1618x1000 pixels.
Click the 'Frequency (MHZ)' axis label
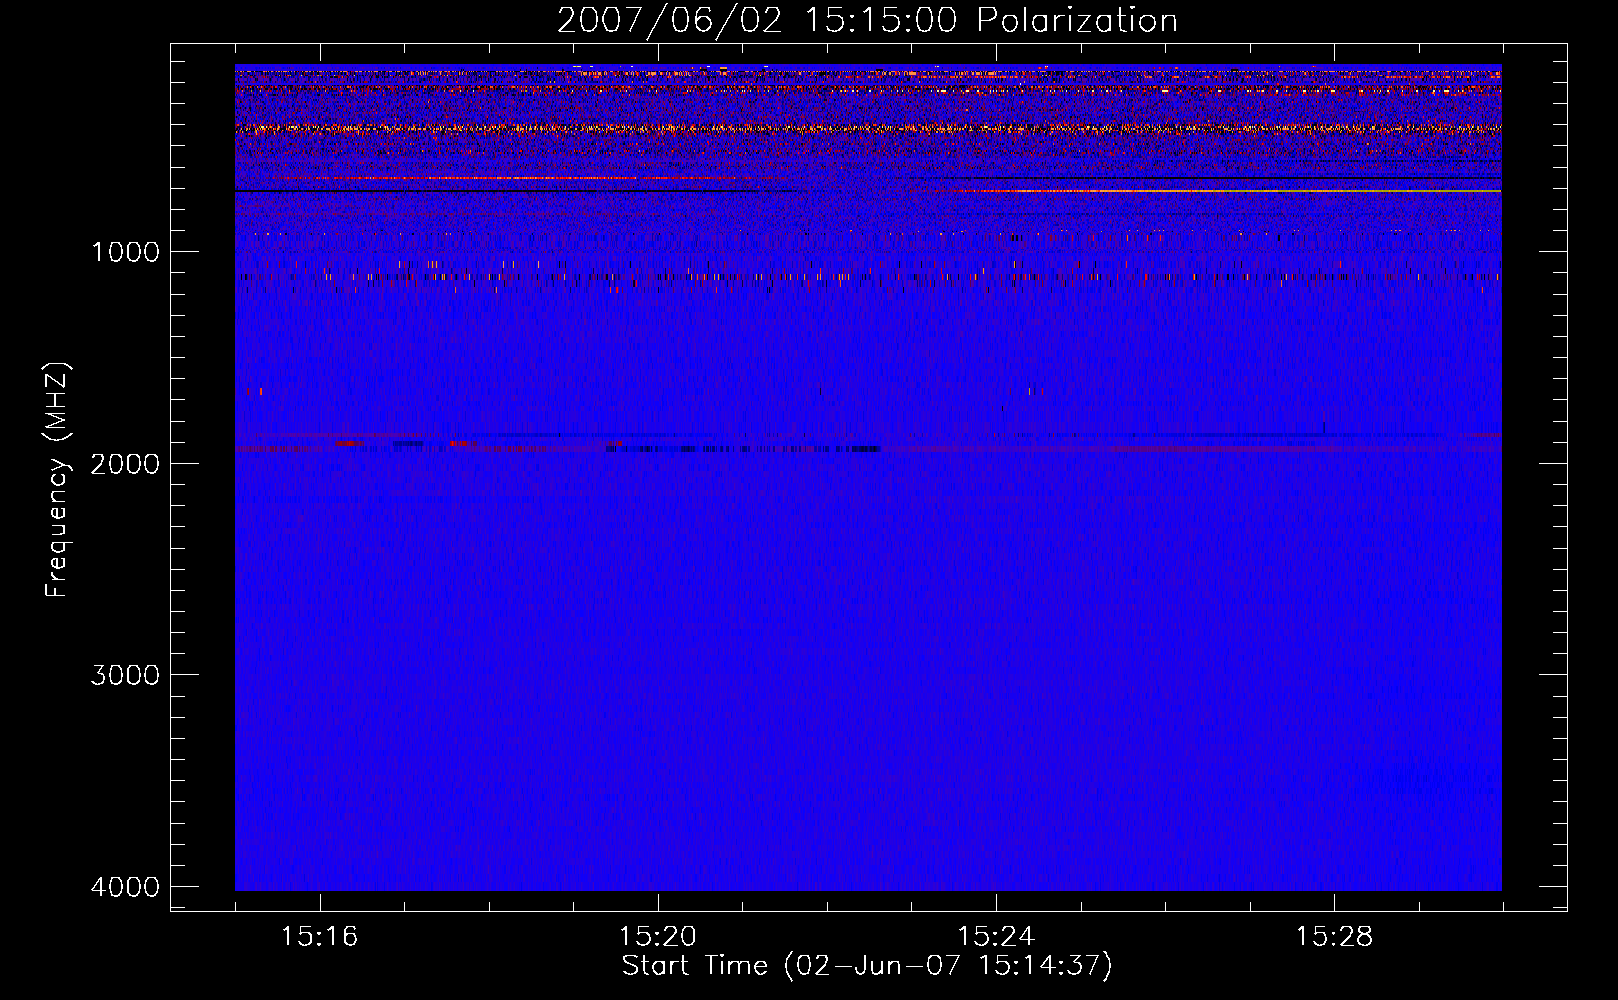[x=56, y=479]
